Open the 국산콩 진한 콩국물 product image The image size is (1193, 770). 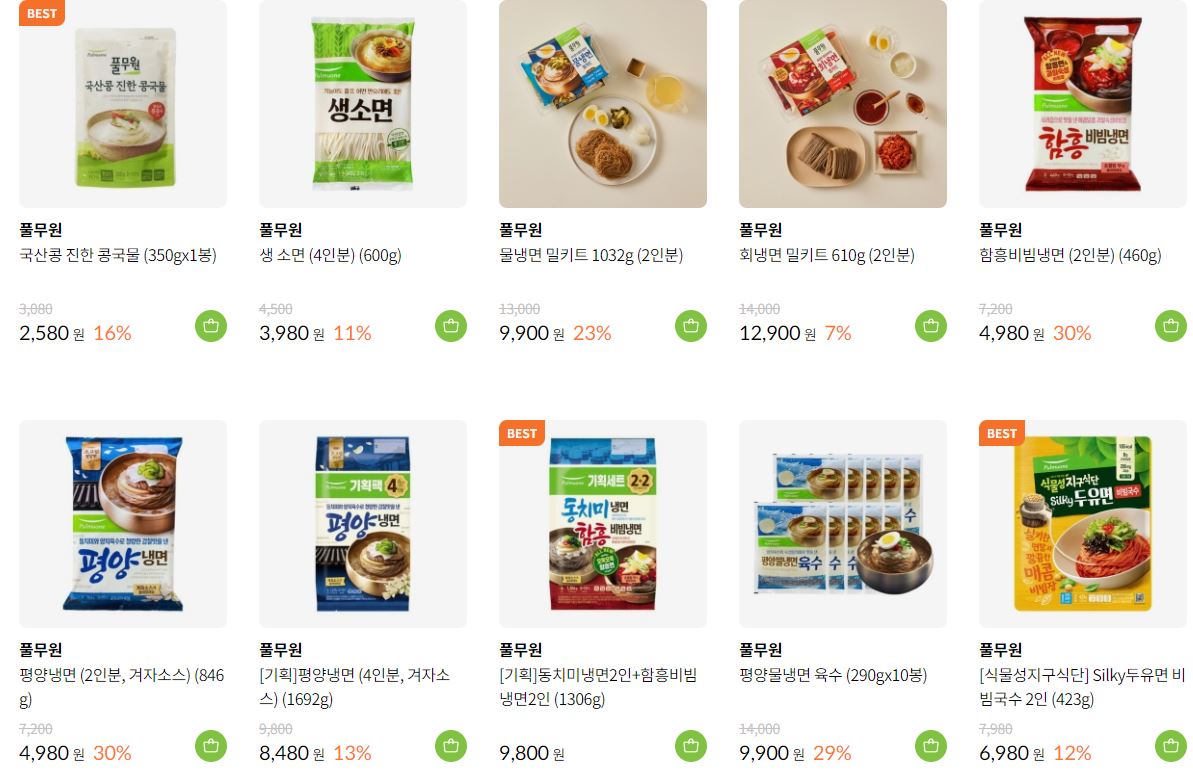pyautogui.click(x=122, y=103)
